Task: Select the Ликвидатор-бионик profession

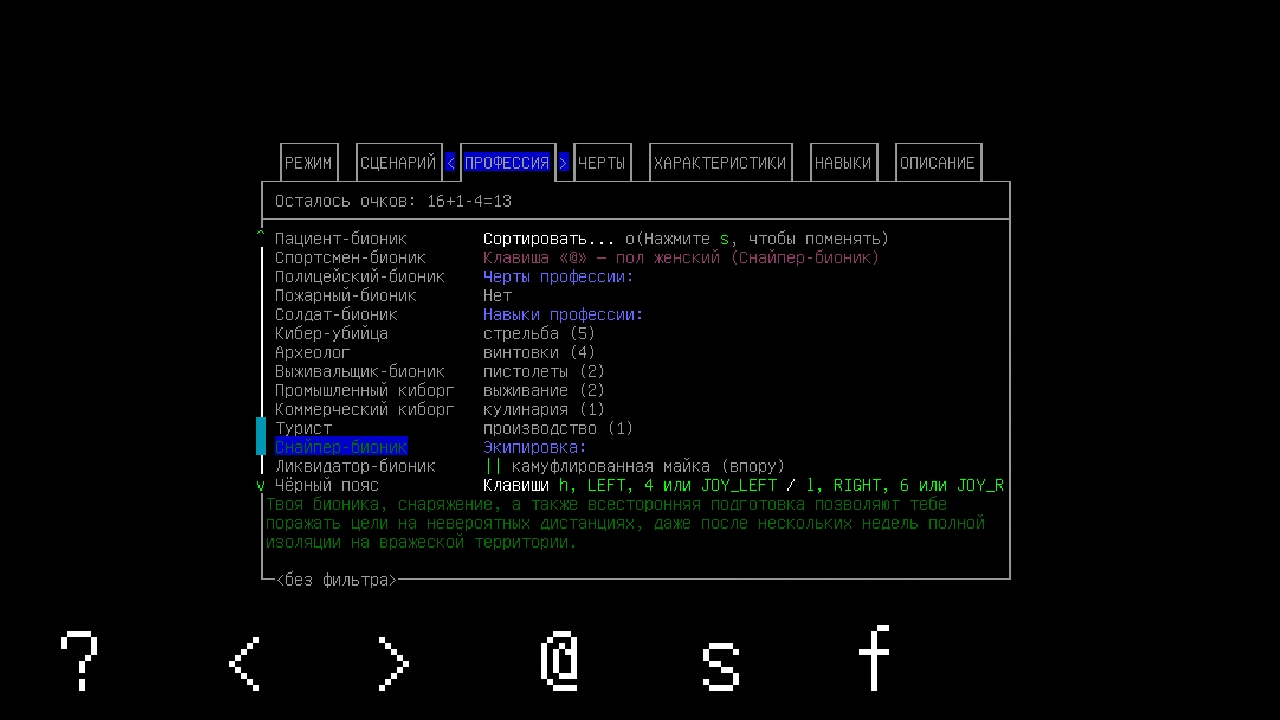Action: click(355, 467)
